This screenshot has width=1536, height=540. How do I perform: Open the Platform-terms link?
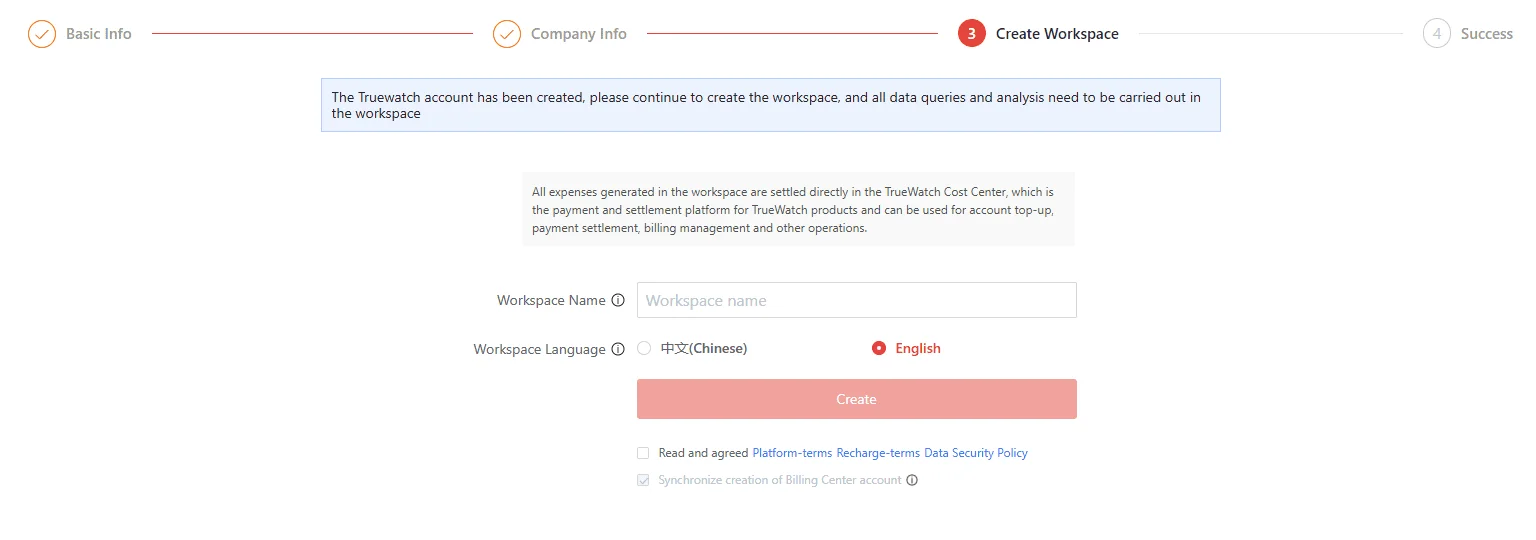click(x=792, y=453)
